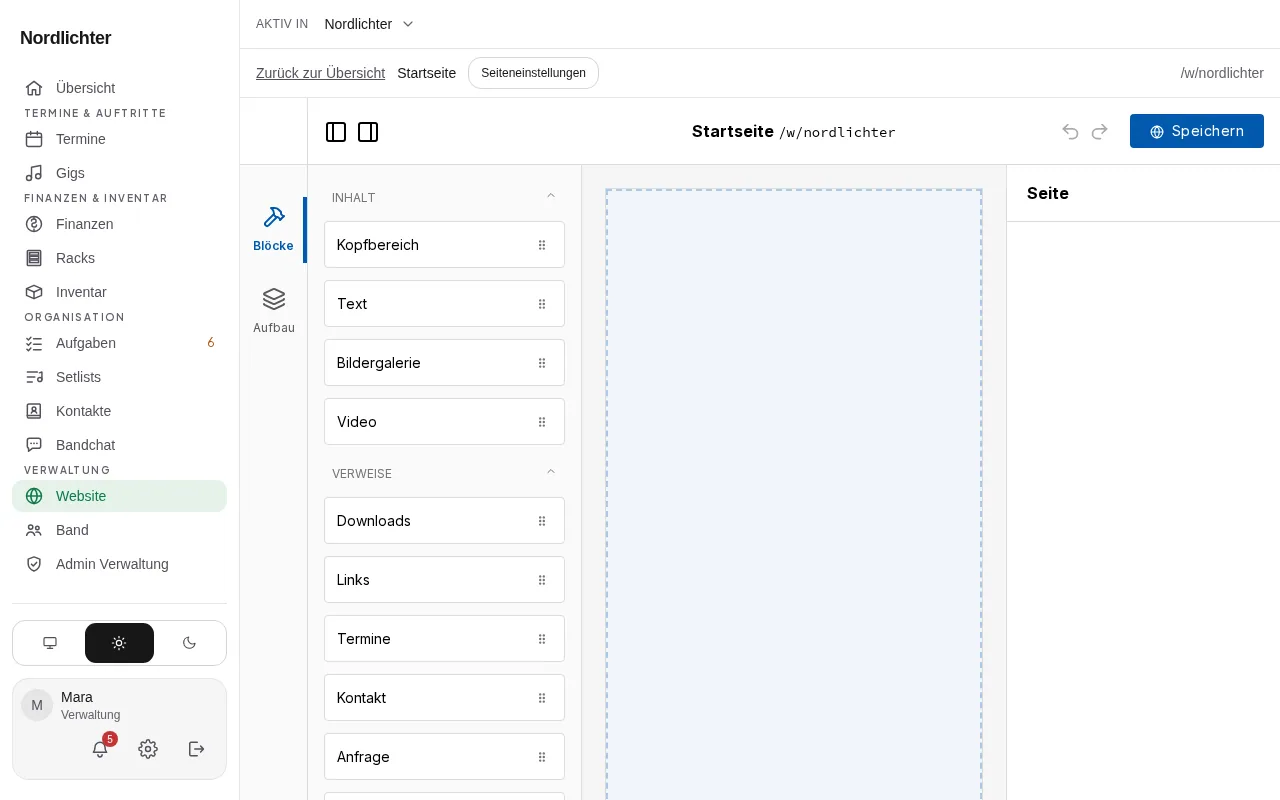Follow Zurück zur Übersicht link
Image resolution: width=1280 pixels, height=800 pixels.
coord(320,73)
